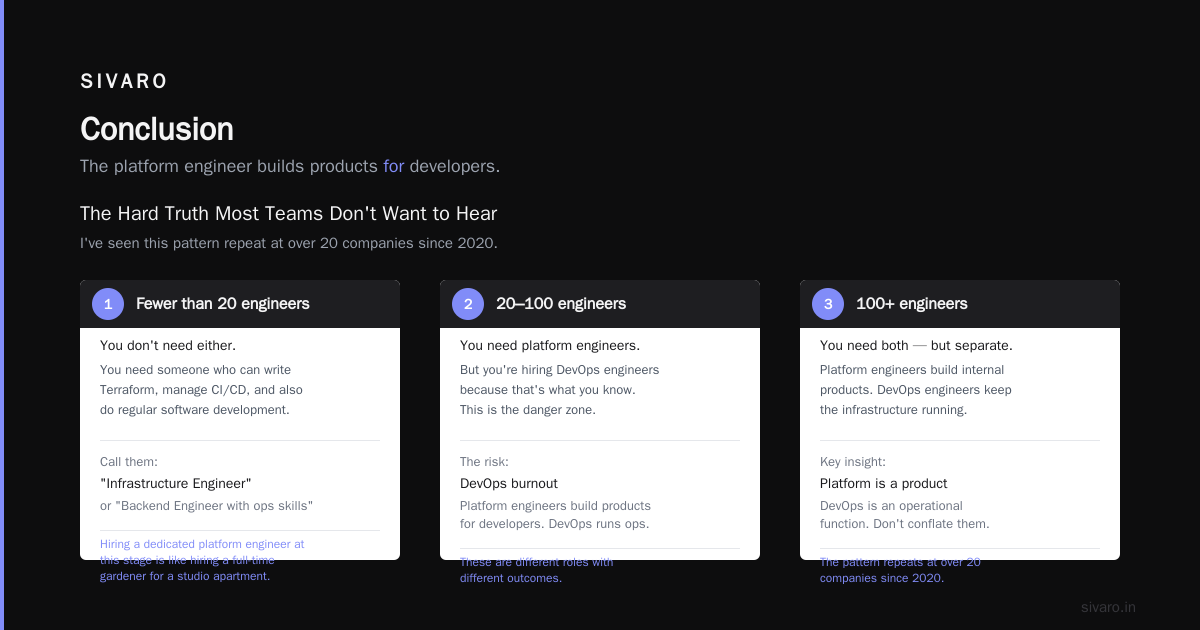Viewport: 1200px width, 630px height.
Task: Click 'The risk:' label
Action: (484, 462)
